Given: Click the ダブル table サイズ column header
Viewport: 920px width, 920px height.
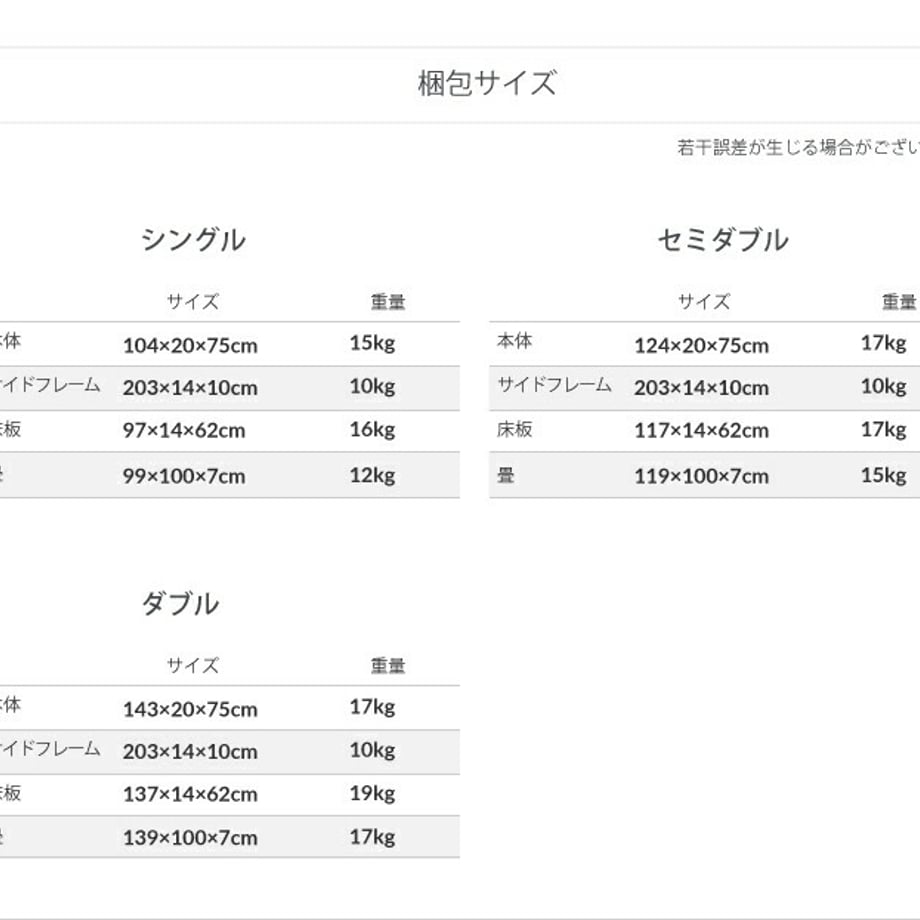Looking at the screenshot, I should pos(193,665).
